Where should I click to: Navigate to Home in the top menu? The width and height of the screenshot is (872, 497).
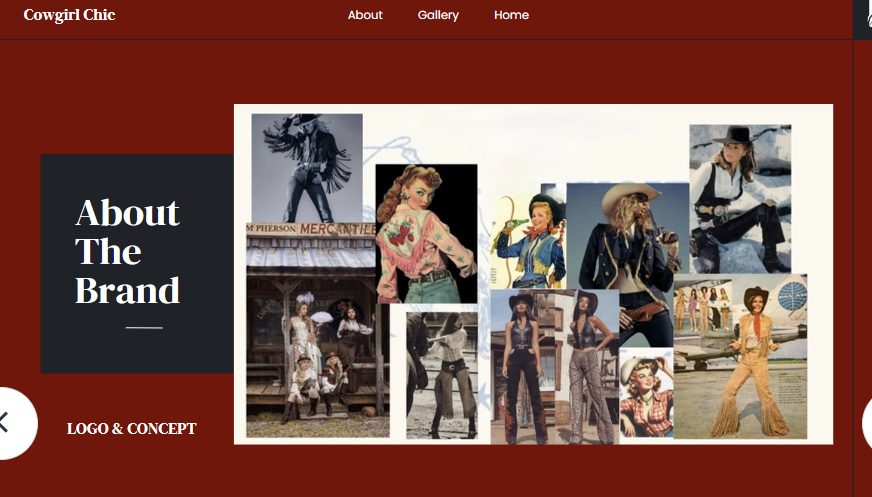(x=511, y=15)
